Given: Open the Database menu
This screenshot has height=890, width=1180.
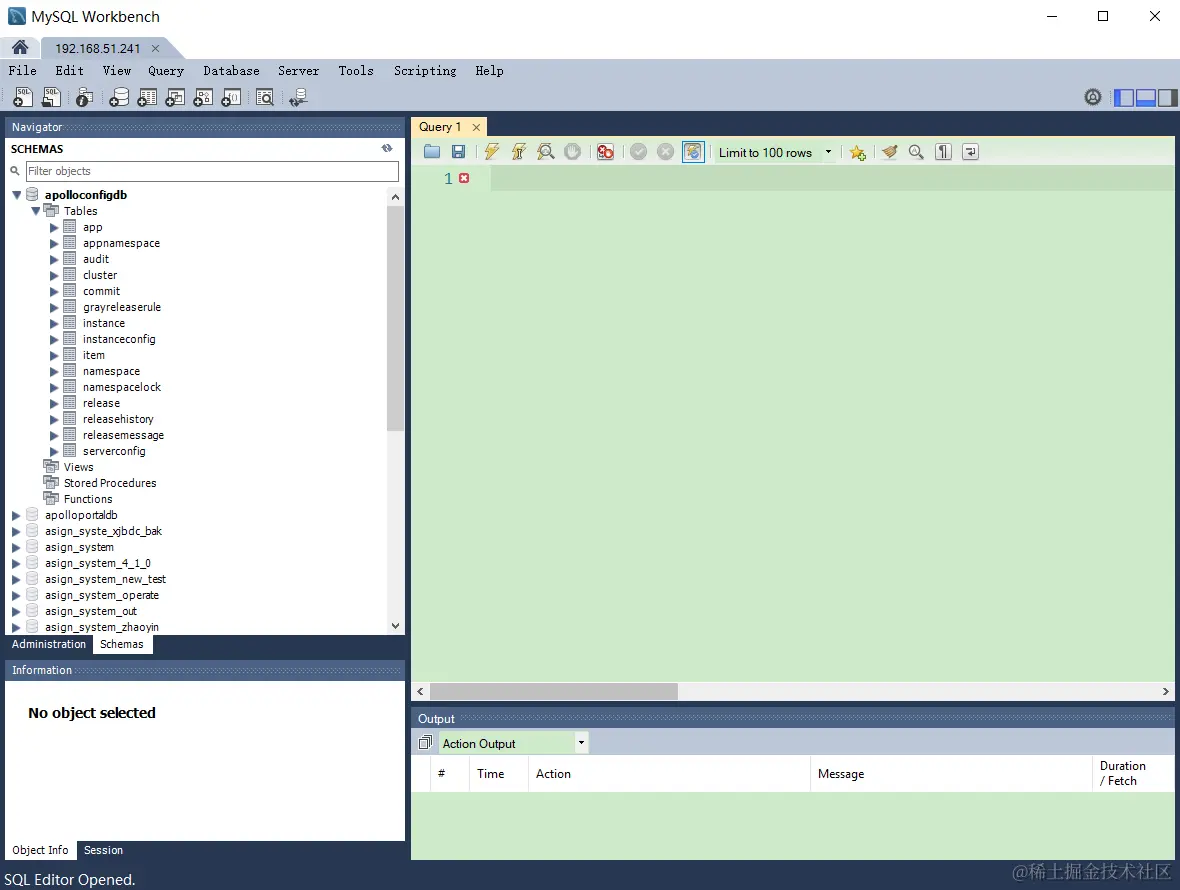Looking at the screenshot, I should (231, 71).
